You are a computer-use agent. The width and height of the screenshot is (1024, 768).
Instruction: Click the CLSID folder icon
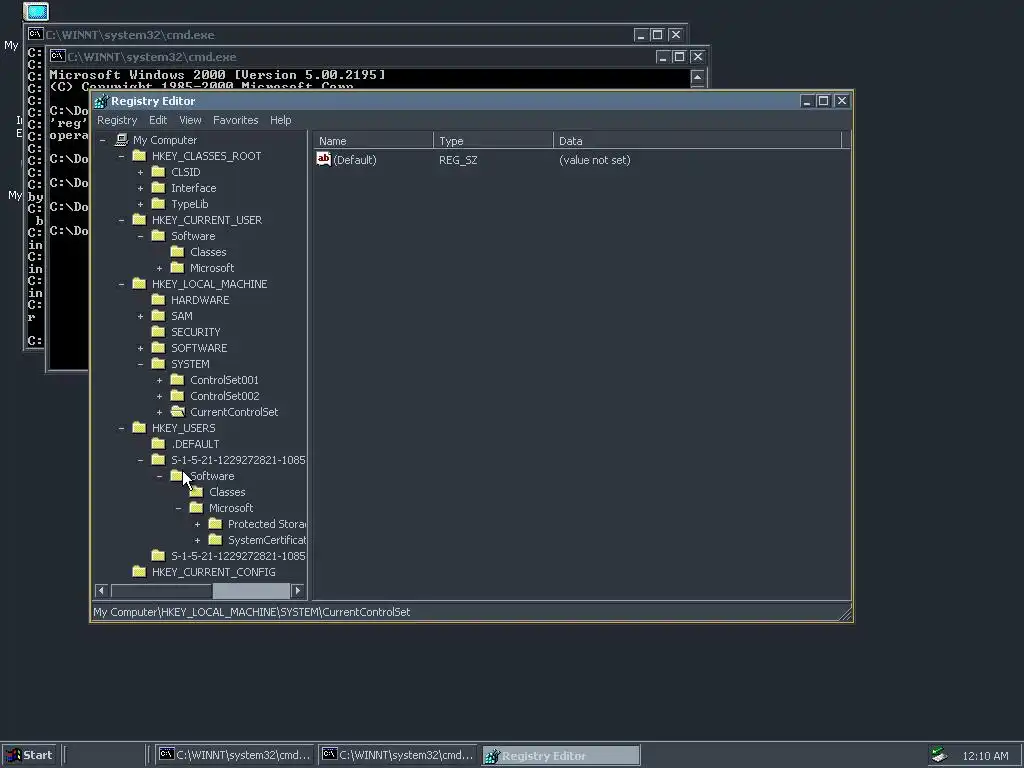coord(158,172)
